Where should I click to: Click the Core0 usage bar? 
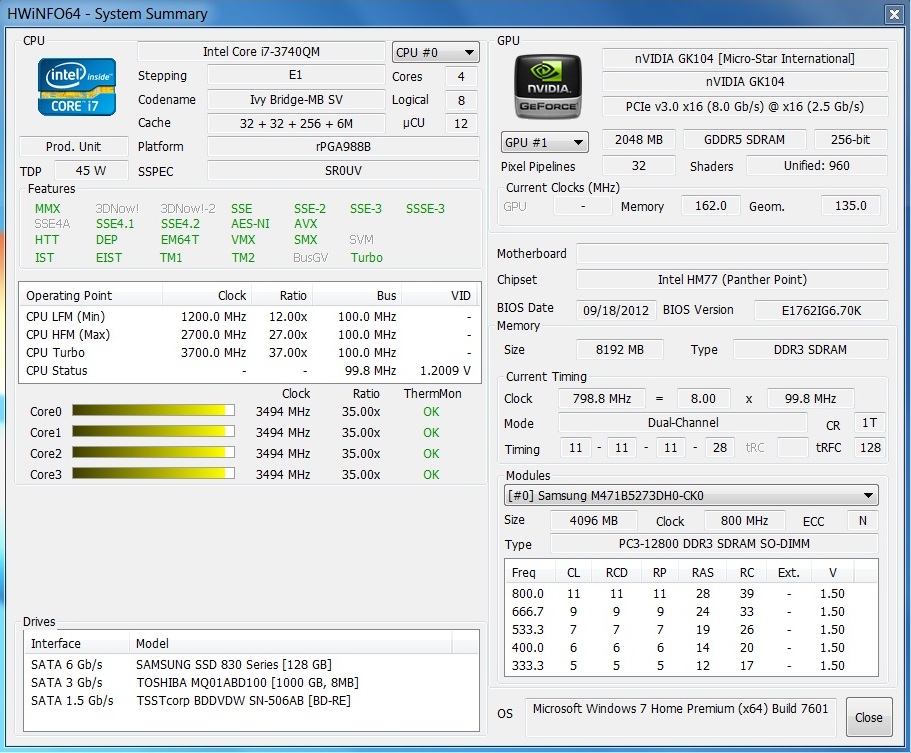(x=153, y=411)
